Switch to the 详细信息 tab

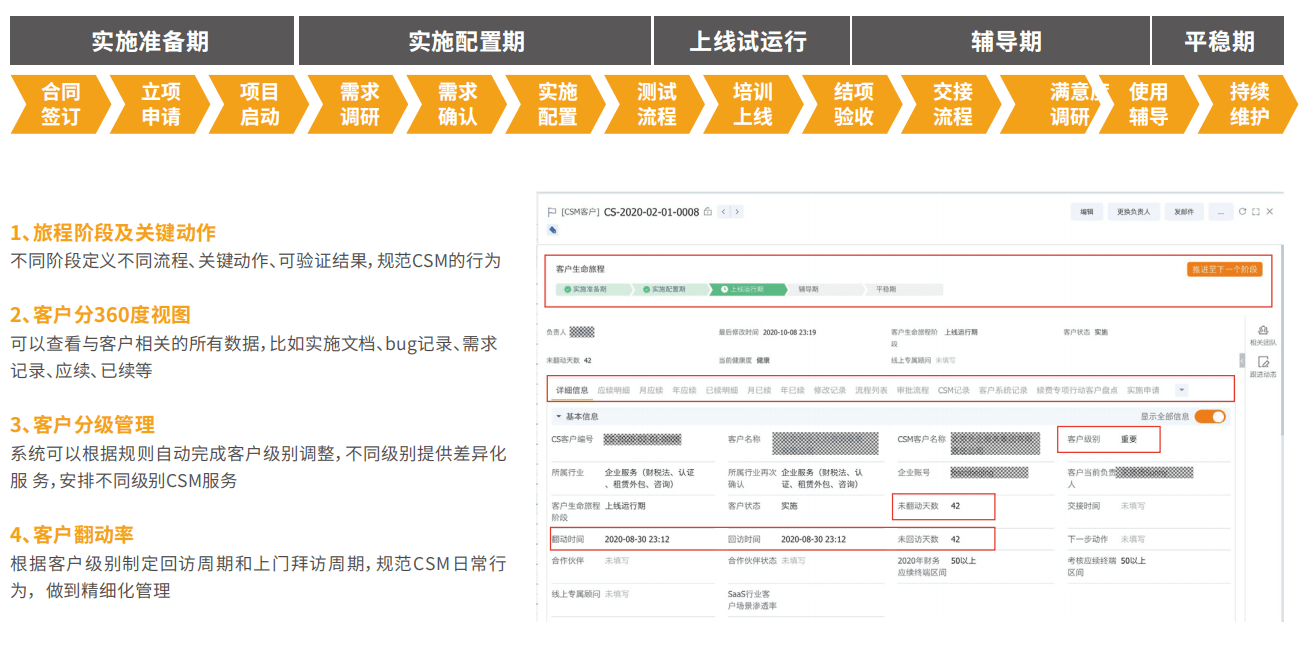click(572, 390)
